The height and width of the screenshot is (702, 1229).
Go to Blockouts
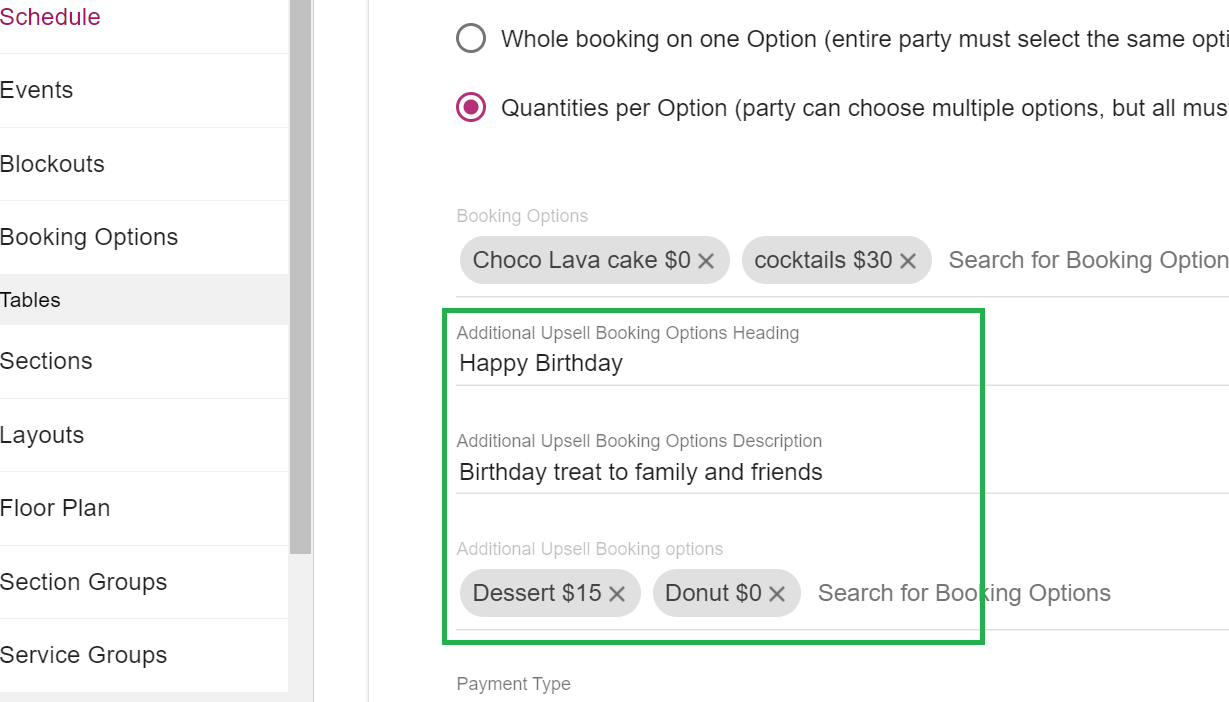52,163
